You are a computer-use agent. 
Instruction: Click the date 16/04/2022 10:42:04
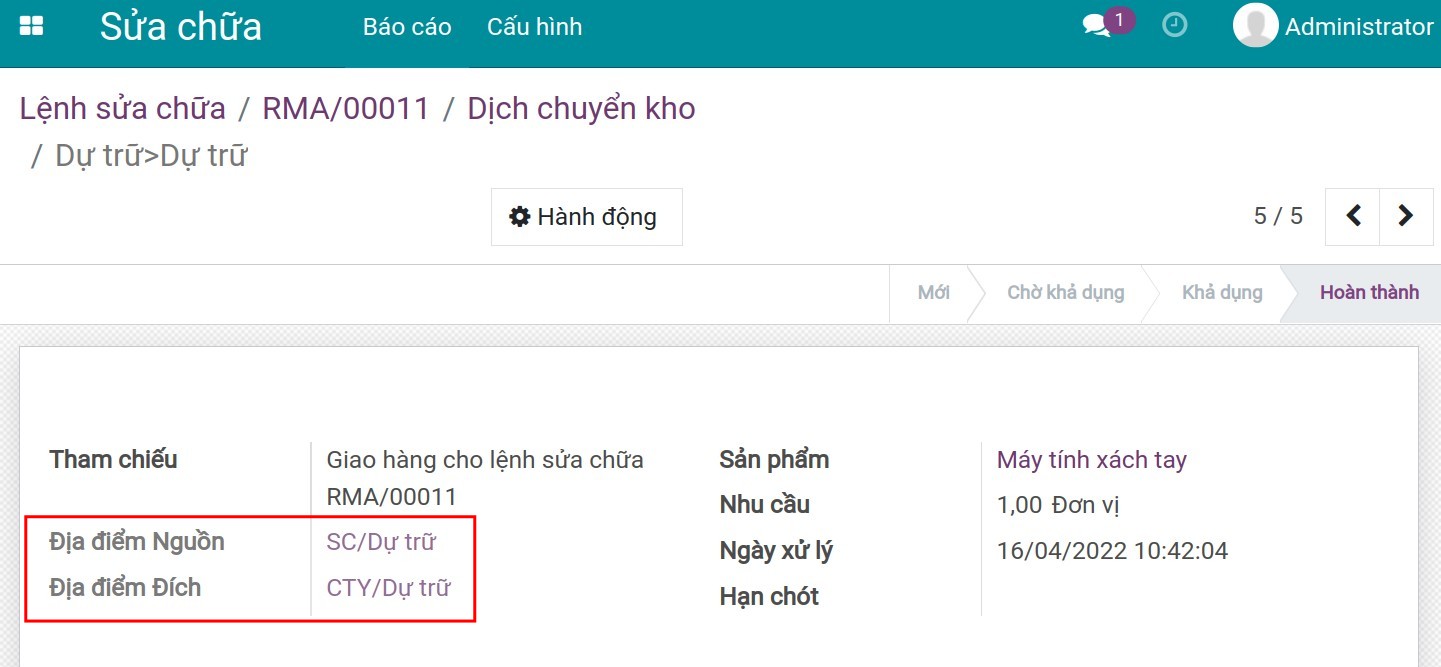[1112, 551]
